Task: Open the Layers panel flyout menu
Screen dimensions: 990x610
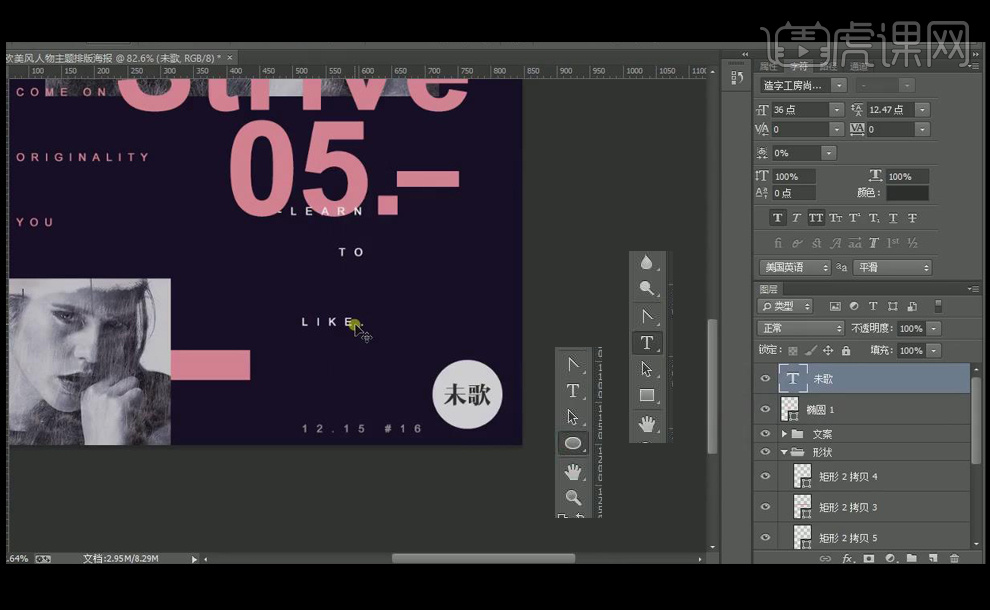Action: coord(972,289)
